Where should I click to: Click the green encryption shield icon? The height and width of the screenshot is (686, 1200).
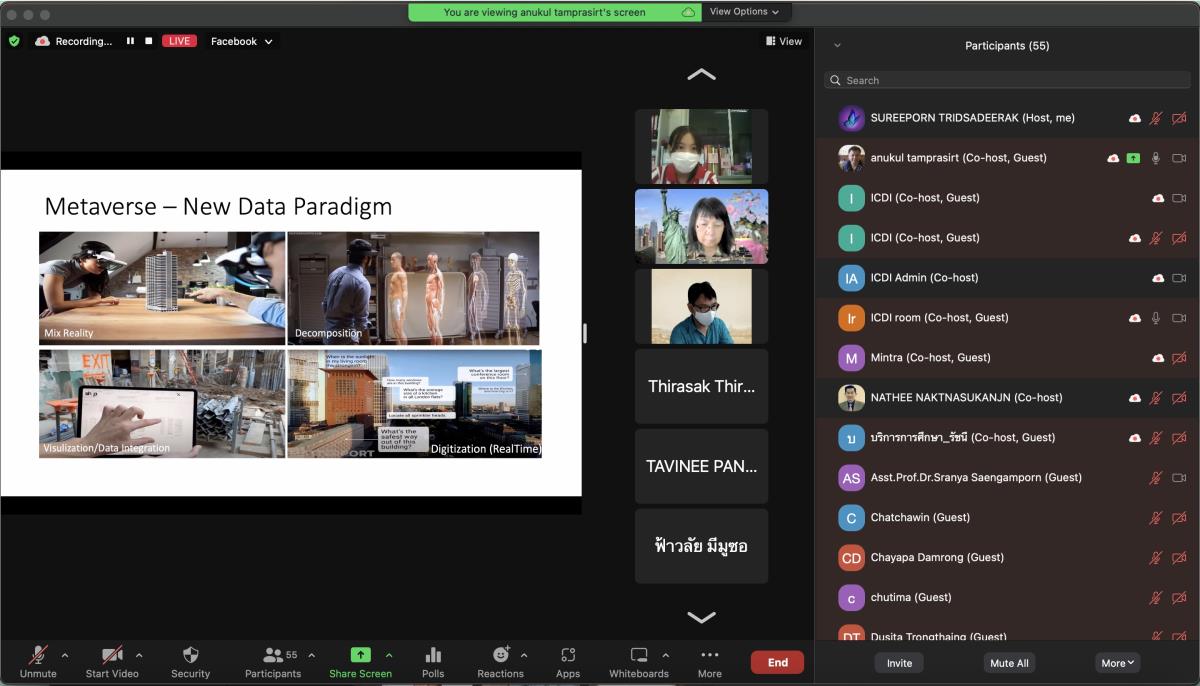point(14,41)
